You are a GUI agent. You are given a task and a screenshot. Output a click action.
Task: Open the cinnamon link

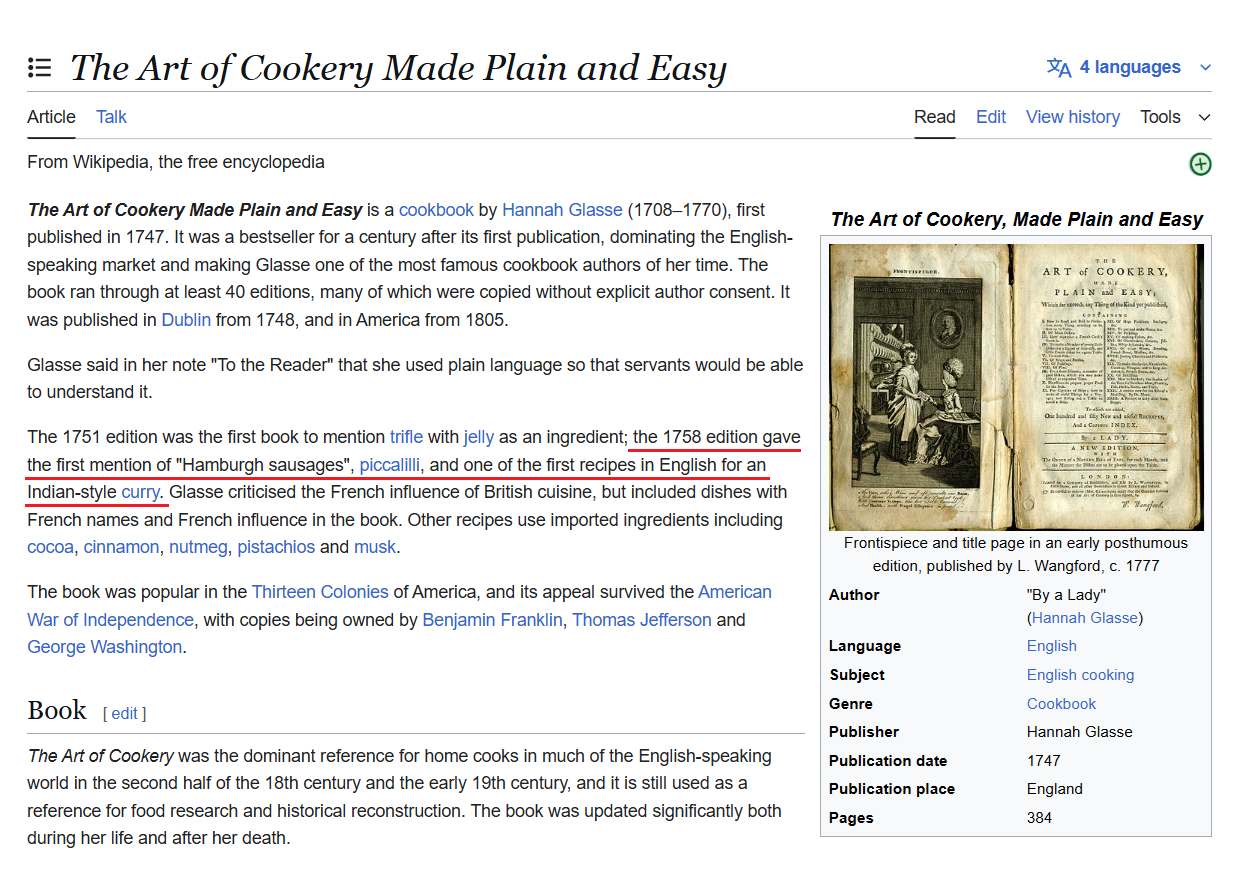point(121,547)
